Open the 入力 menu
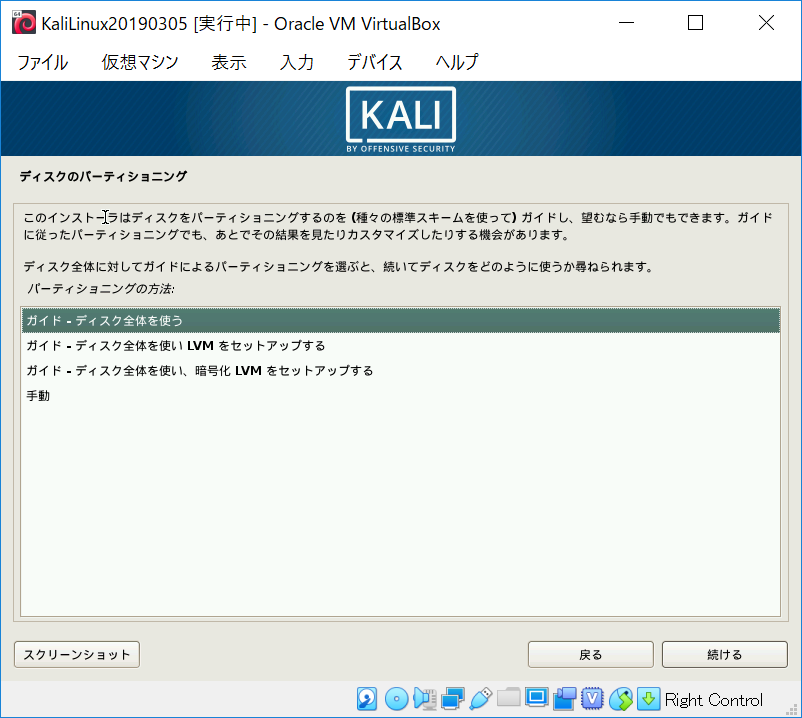 coord(297,62)
